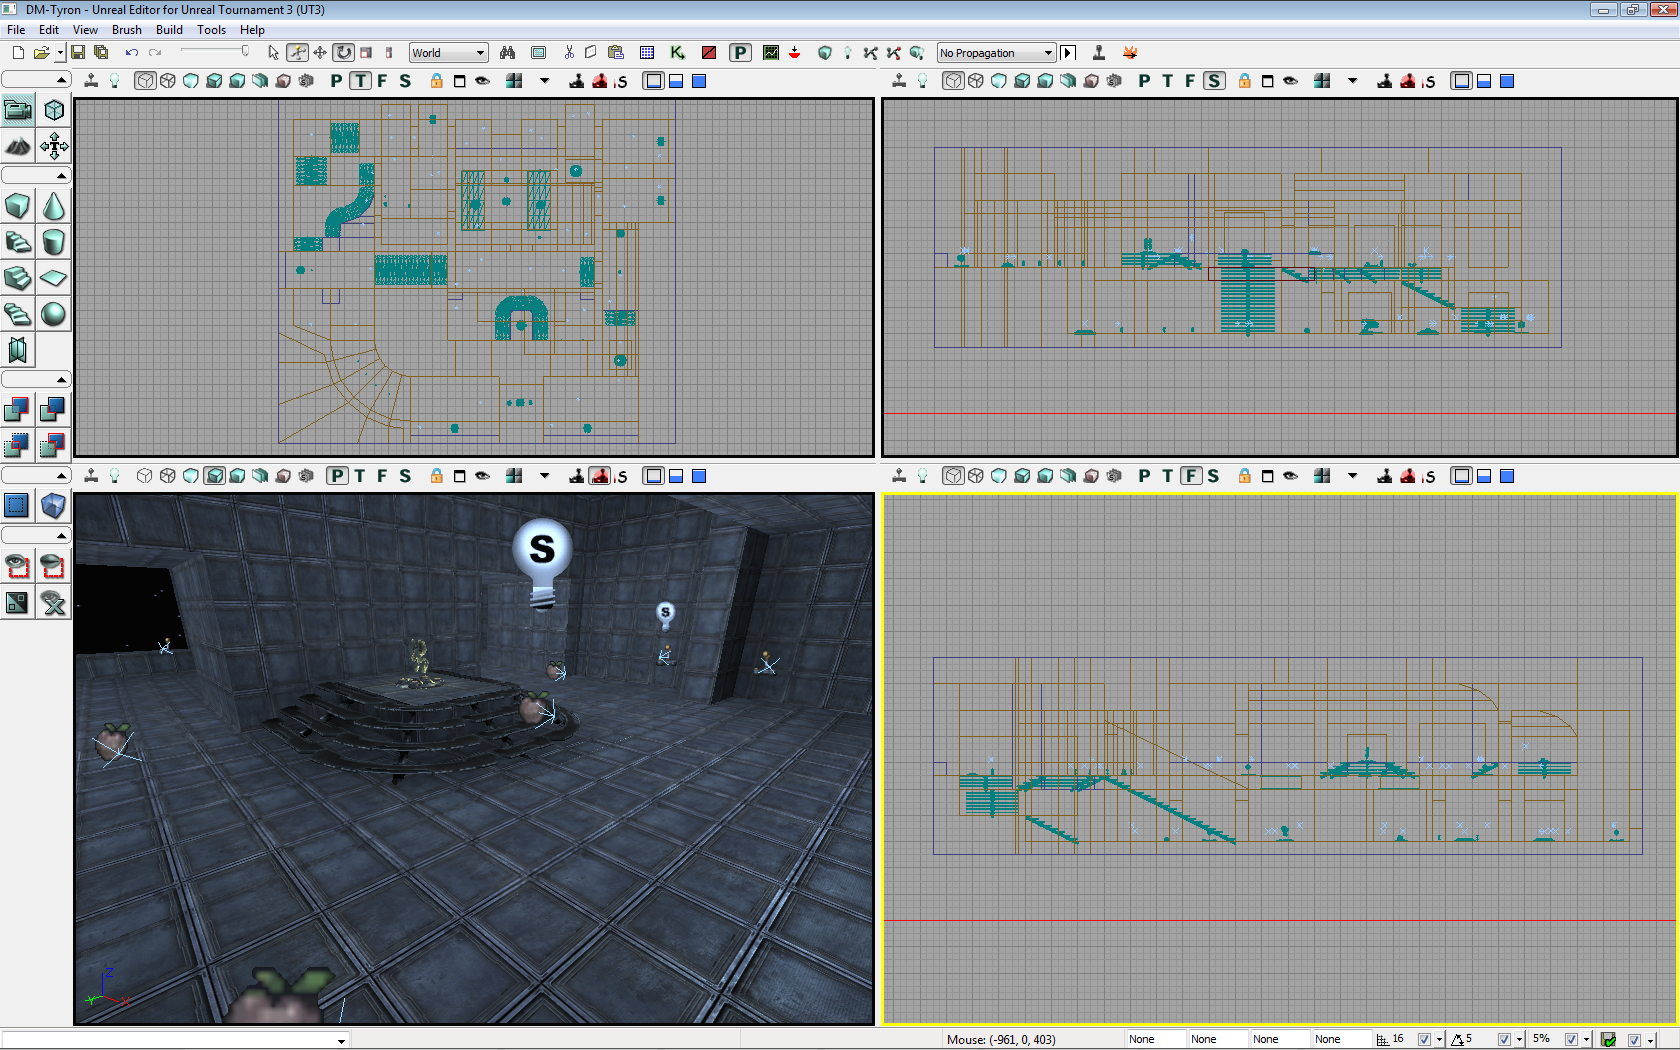This screenshot has height=1050, width=1680.
Task: Click the Build All (P) button in the main toolbar
Action: (740, 53)
